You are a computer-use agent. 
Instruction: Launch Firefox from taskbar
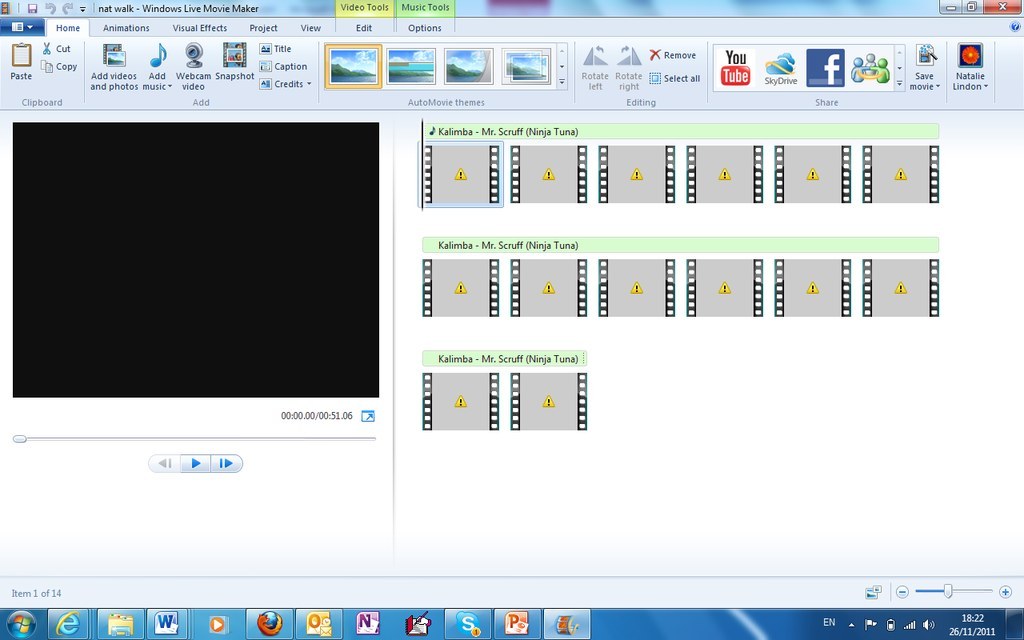point(269,624)
